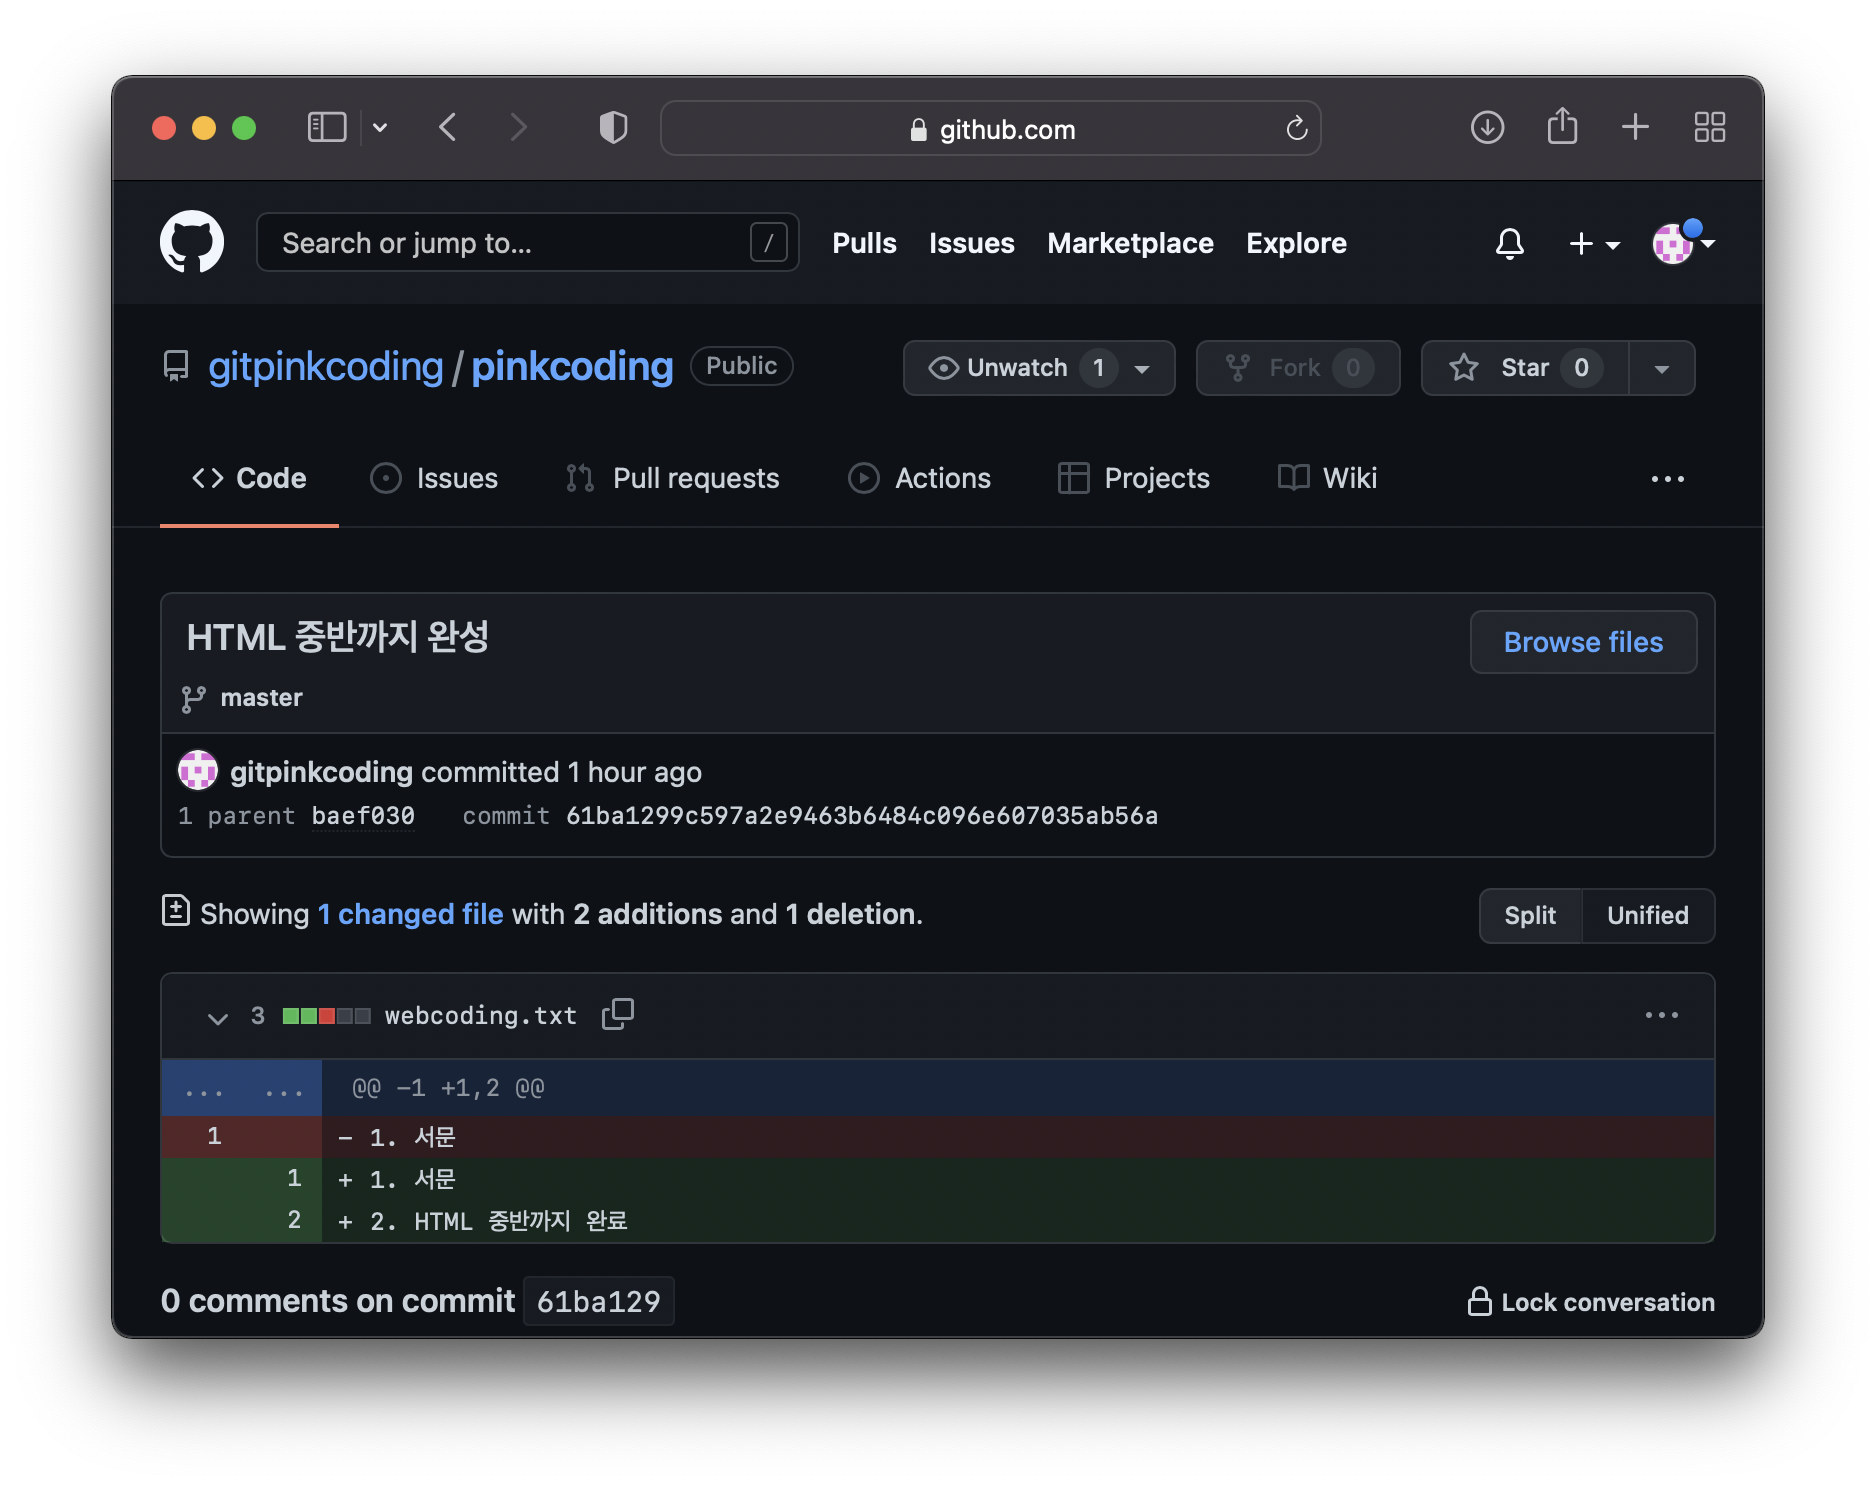Click the 1 changed file link
The image size is (1876, 1486).
(x=410, y=914)
